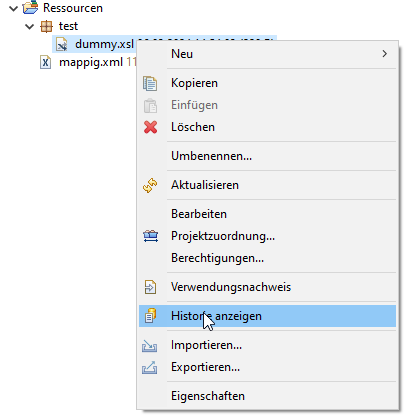Image resolution: width=404 pixels, height=419 pixels.
Task: Click the Exportieren tray icon
Action: (x=149, y=368)
